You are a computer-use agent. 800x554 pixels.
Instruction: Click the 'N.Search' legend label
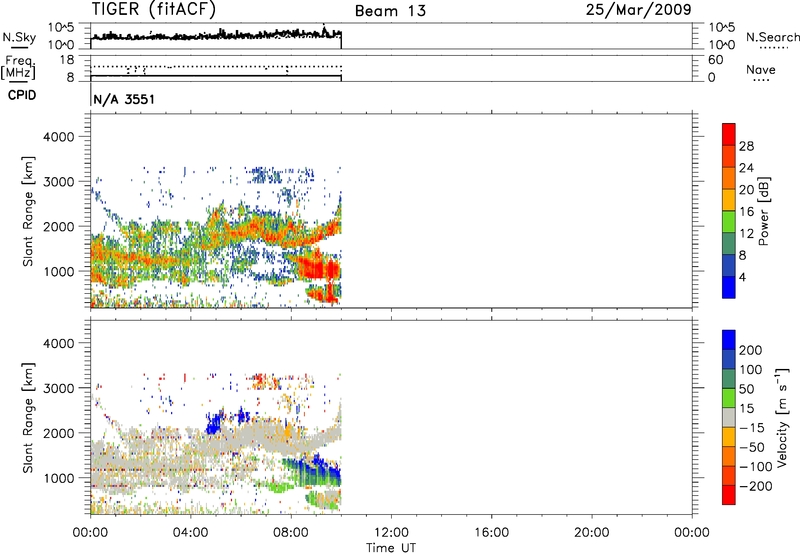(772, 37)
